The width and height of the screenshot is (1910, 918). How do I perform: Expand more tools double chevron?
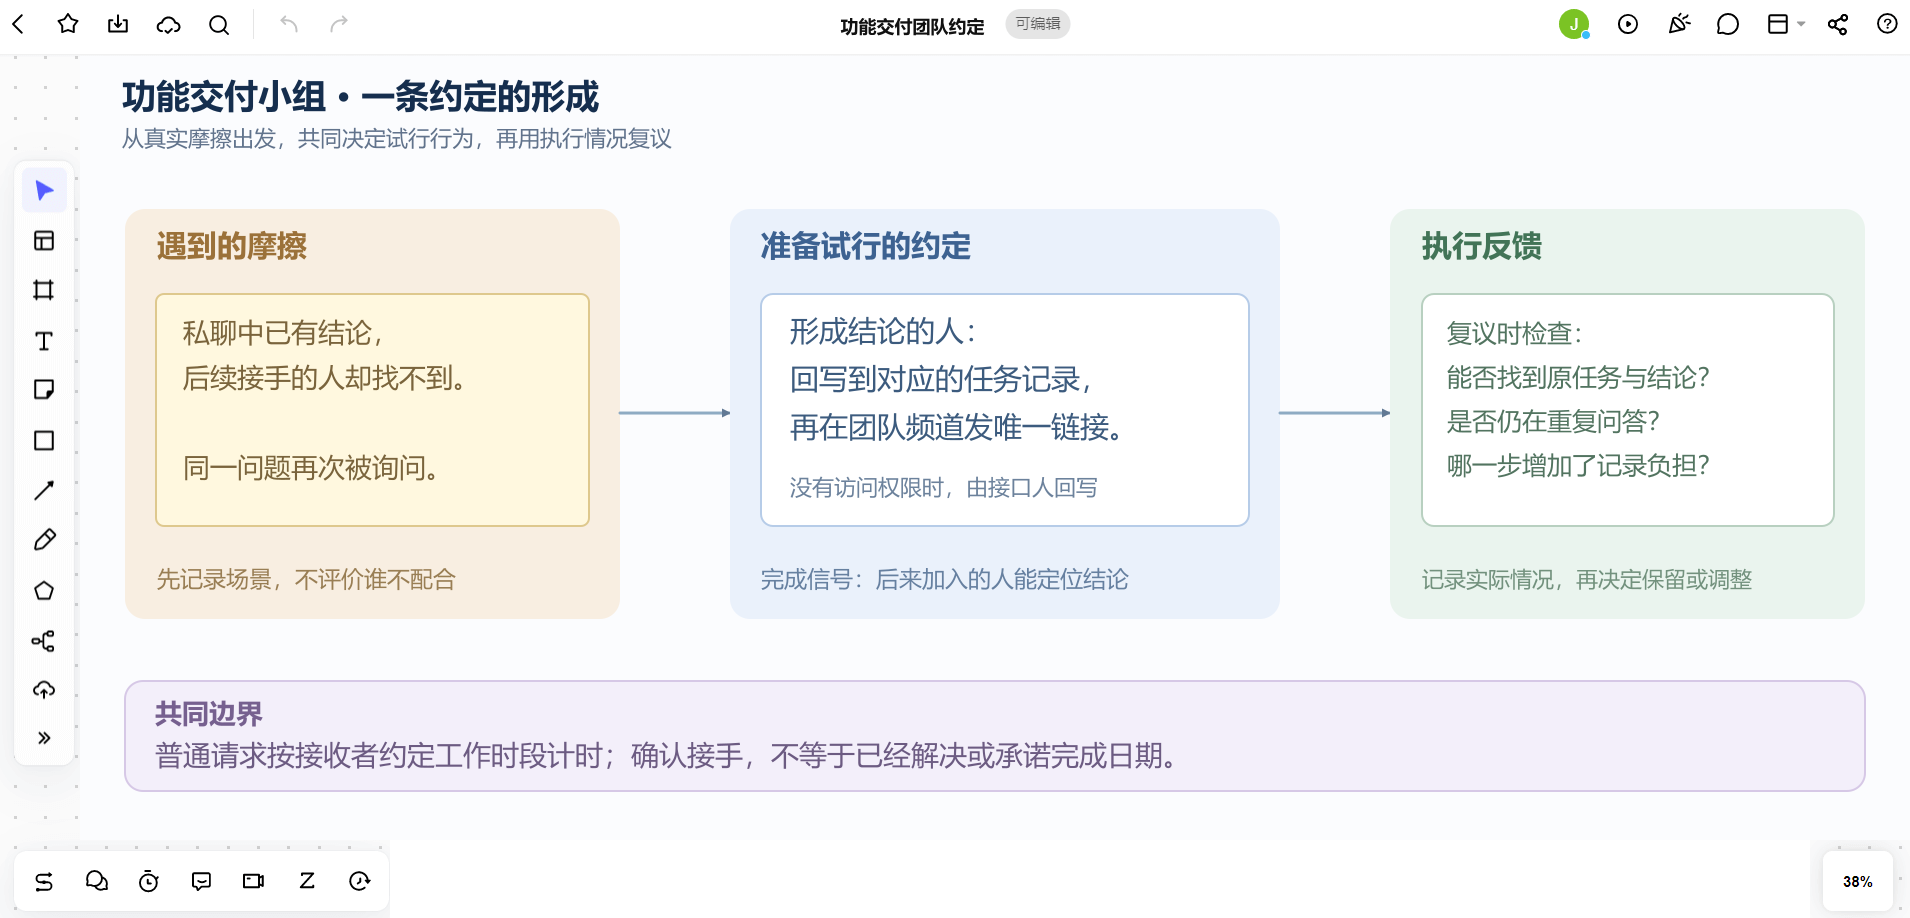(44, 738)
